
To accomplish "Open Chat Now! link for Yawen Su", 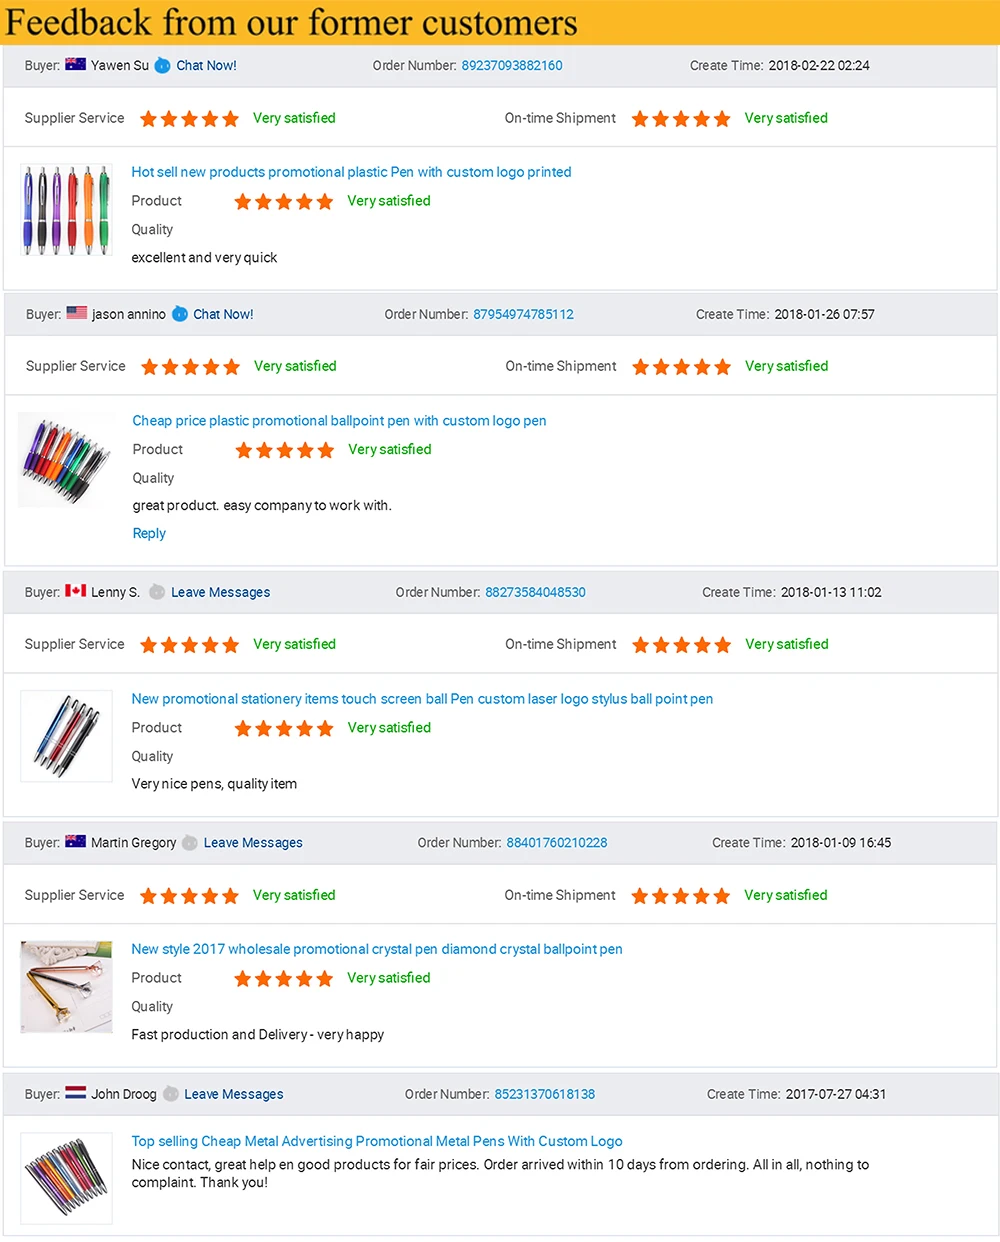I will 207,66.
